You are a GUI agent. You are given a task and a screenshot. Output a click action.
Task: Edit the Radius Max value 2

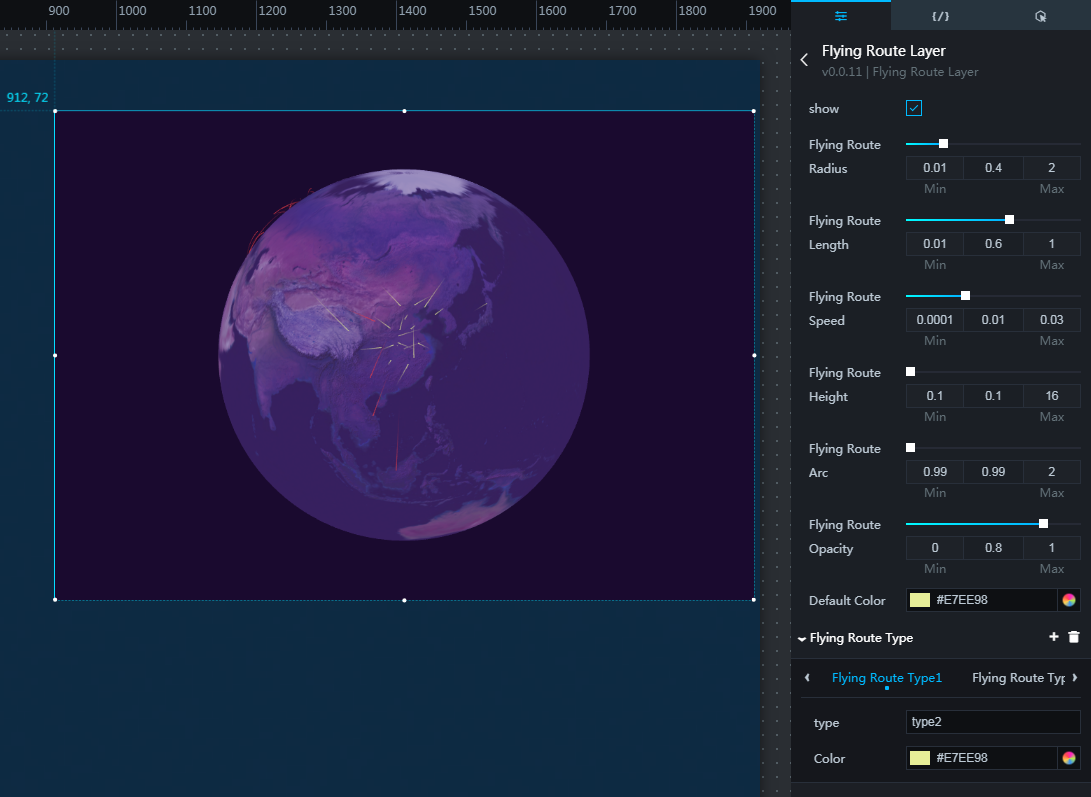tap(1051, 168)
